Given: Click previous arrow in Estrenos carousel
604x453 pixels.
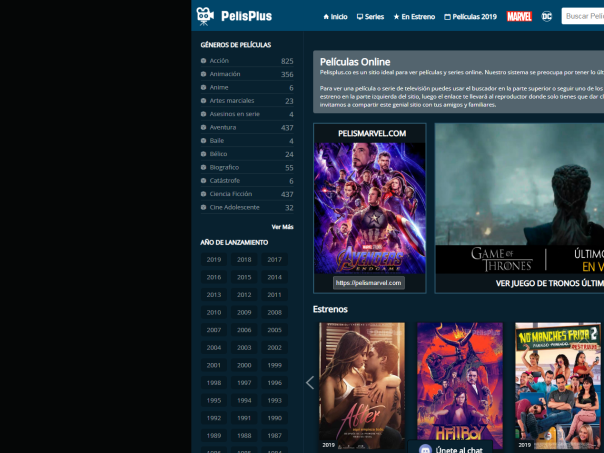Looking at the screenshot, I should tap(310, 382).
